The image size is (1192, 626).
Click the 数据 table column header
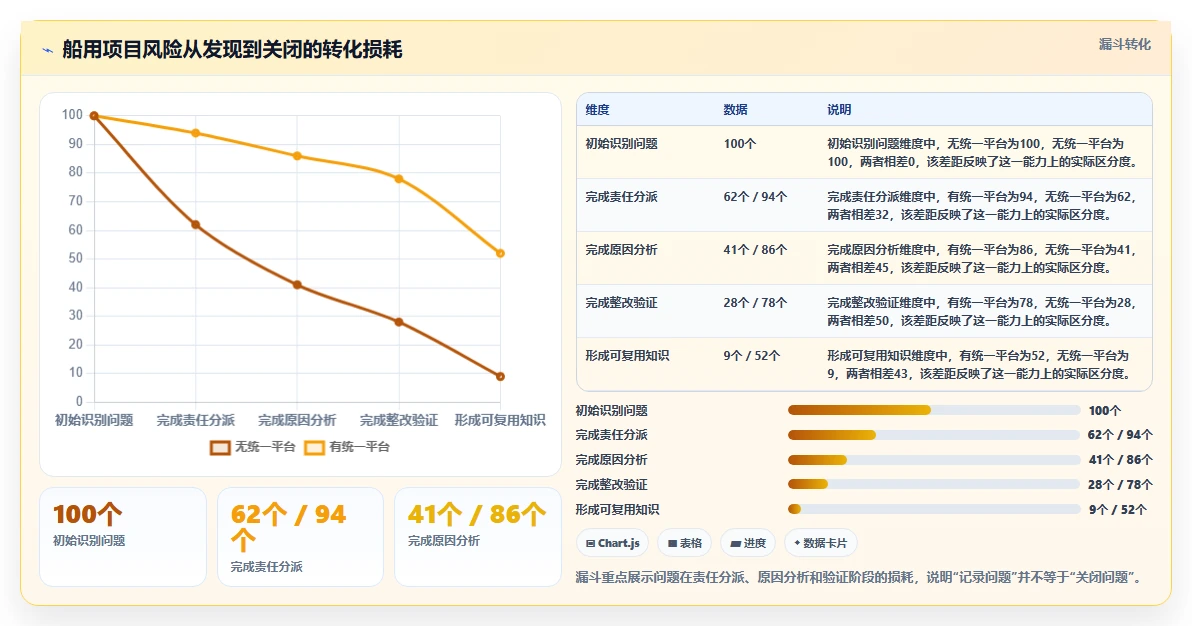[x=735, y=110]
